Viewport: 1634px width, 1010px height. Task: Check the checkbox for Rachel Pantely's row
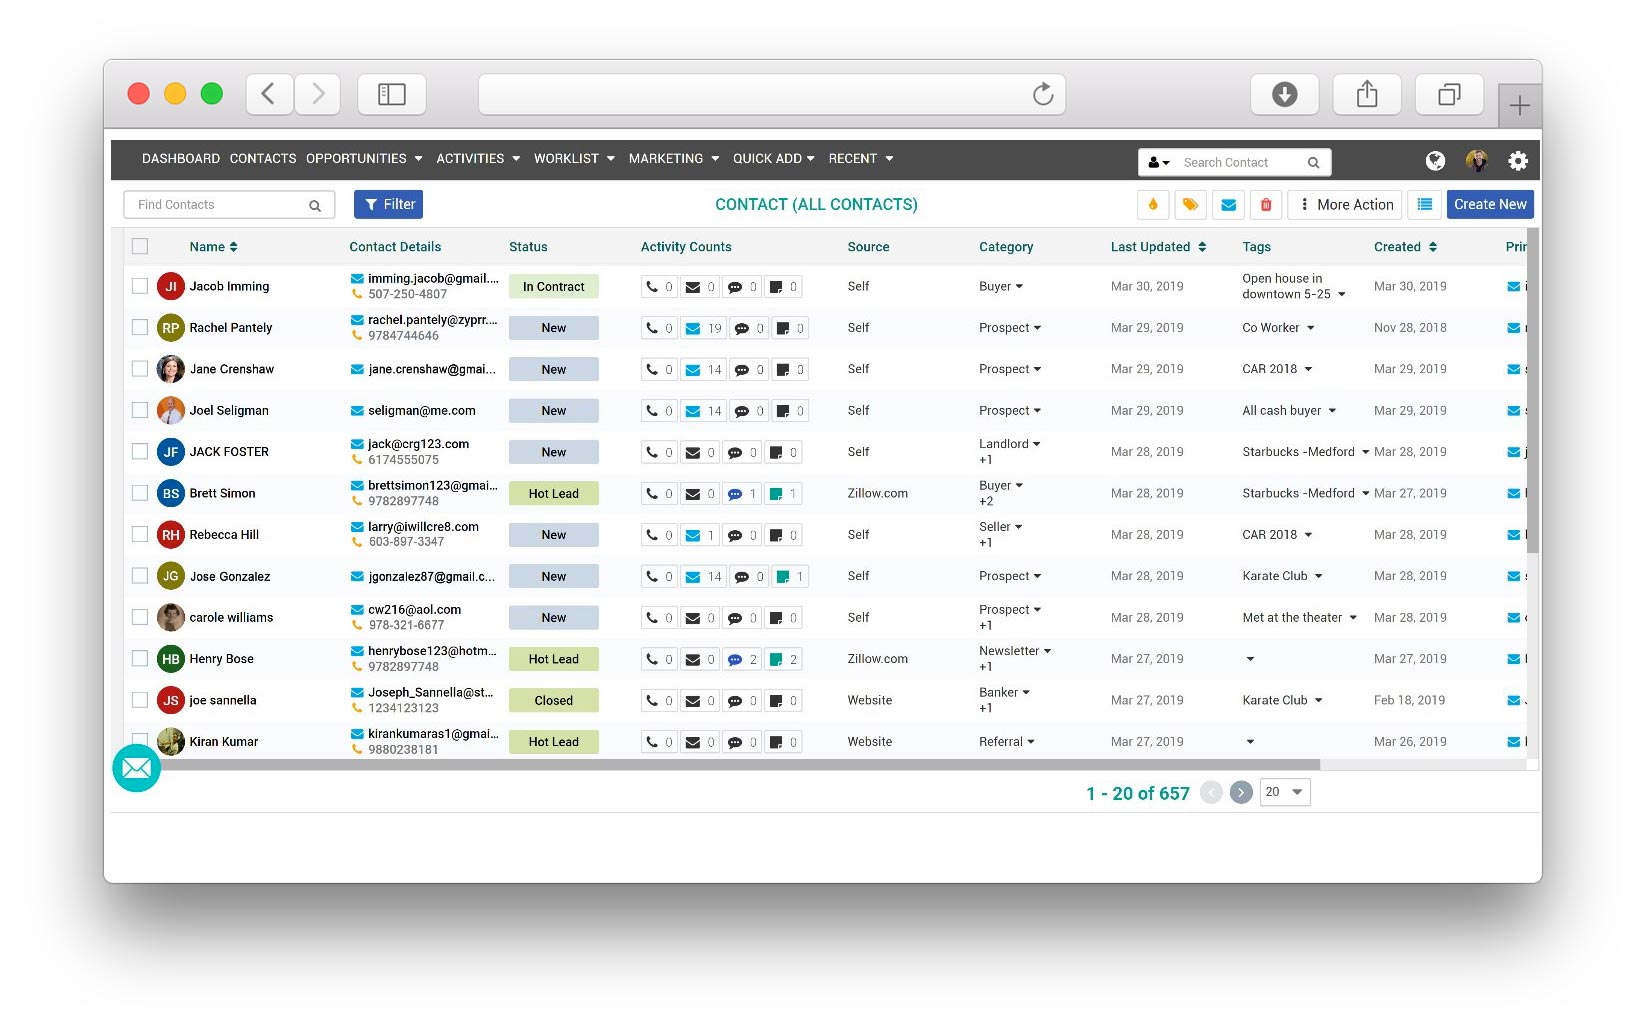(x=140, y=327)
